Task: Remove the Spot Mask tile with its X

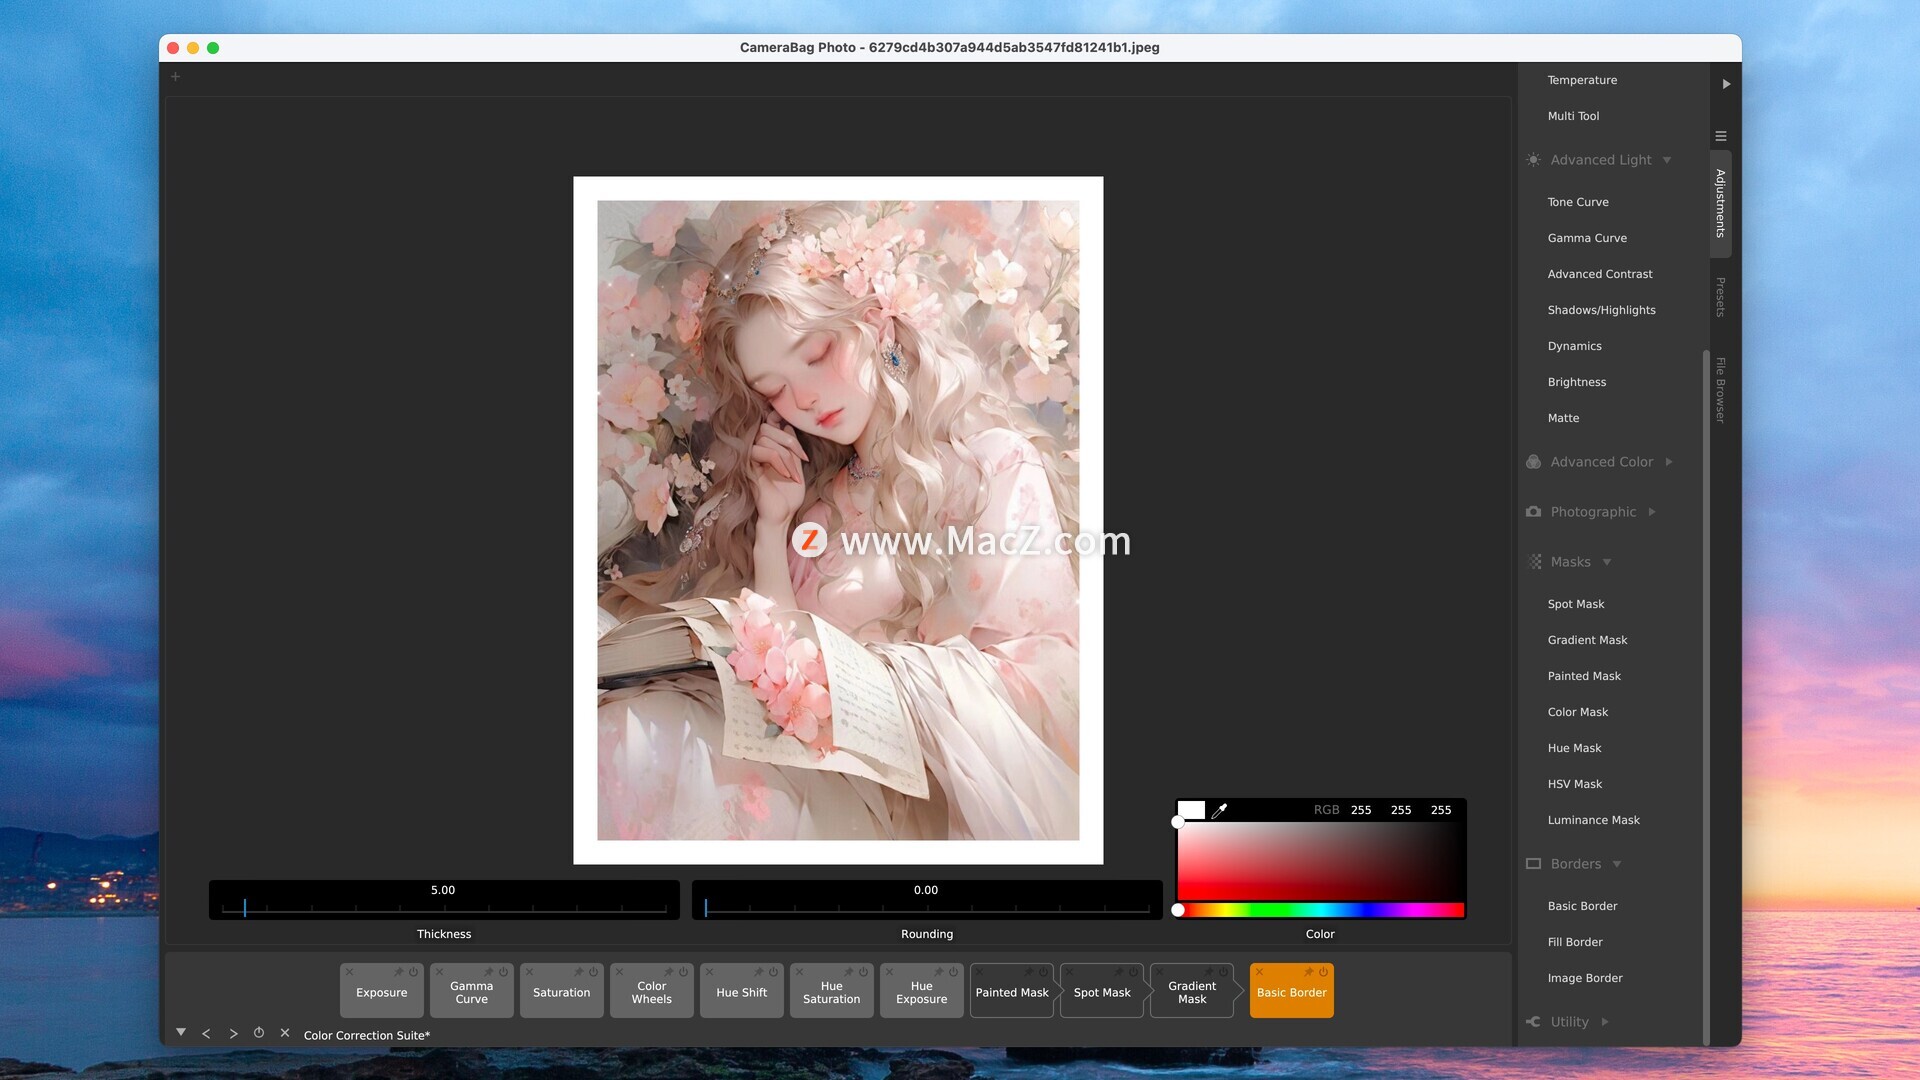Action: point(1069,972)
